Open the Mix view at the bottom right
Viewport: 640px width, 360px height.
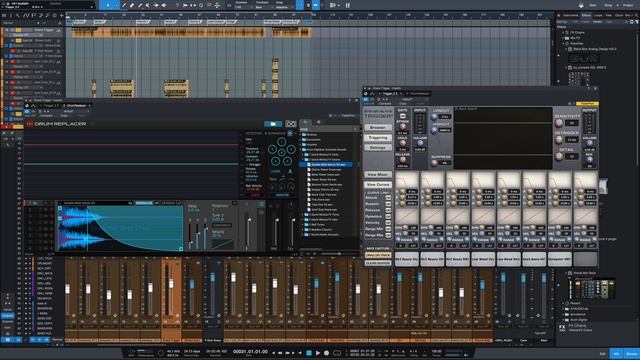tap(617, 354)
